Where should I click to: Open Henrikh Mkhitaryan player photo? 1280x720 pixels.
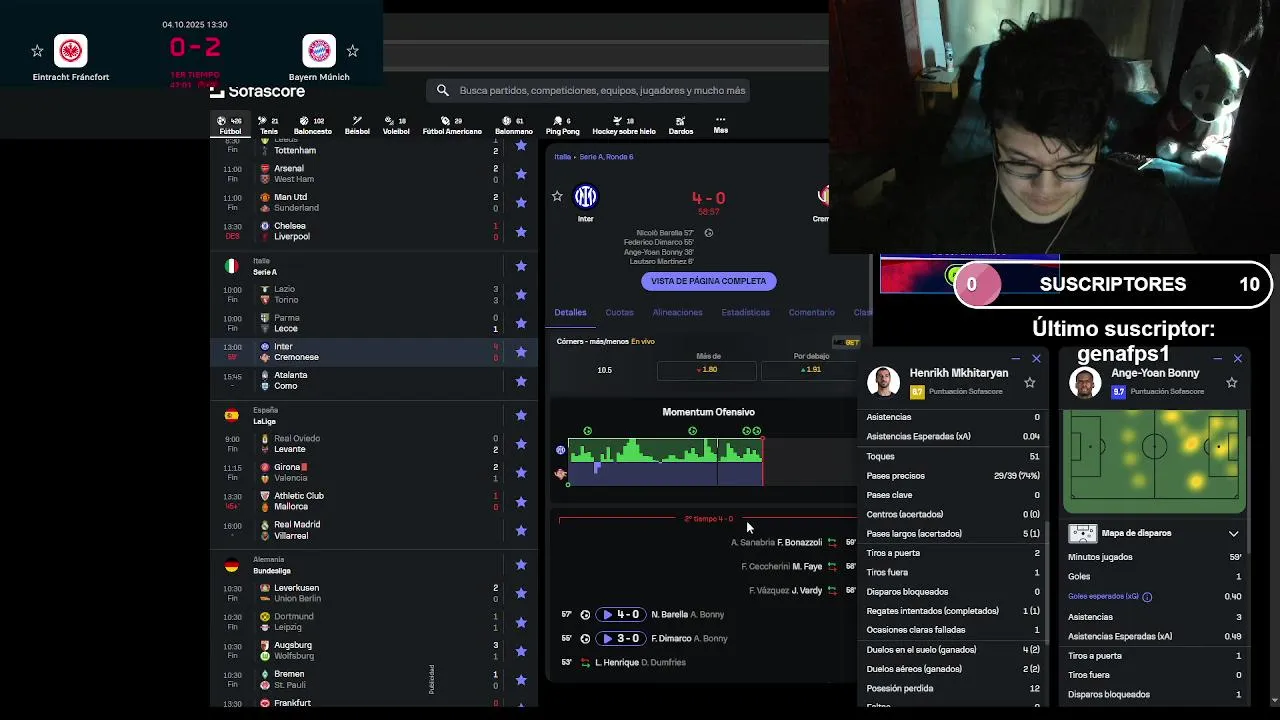(x=883, y=382)
